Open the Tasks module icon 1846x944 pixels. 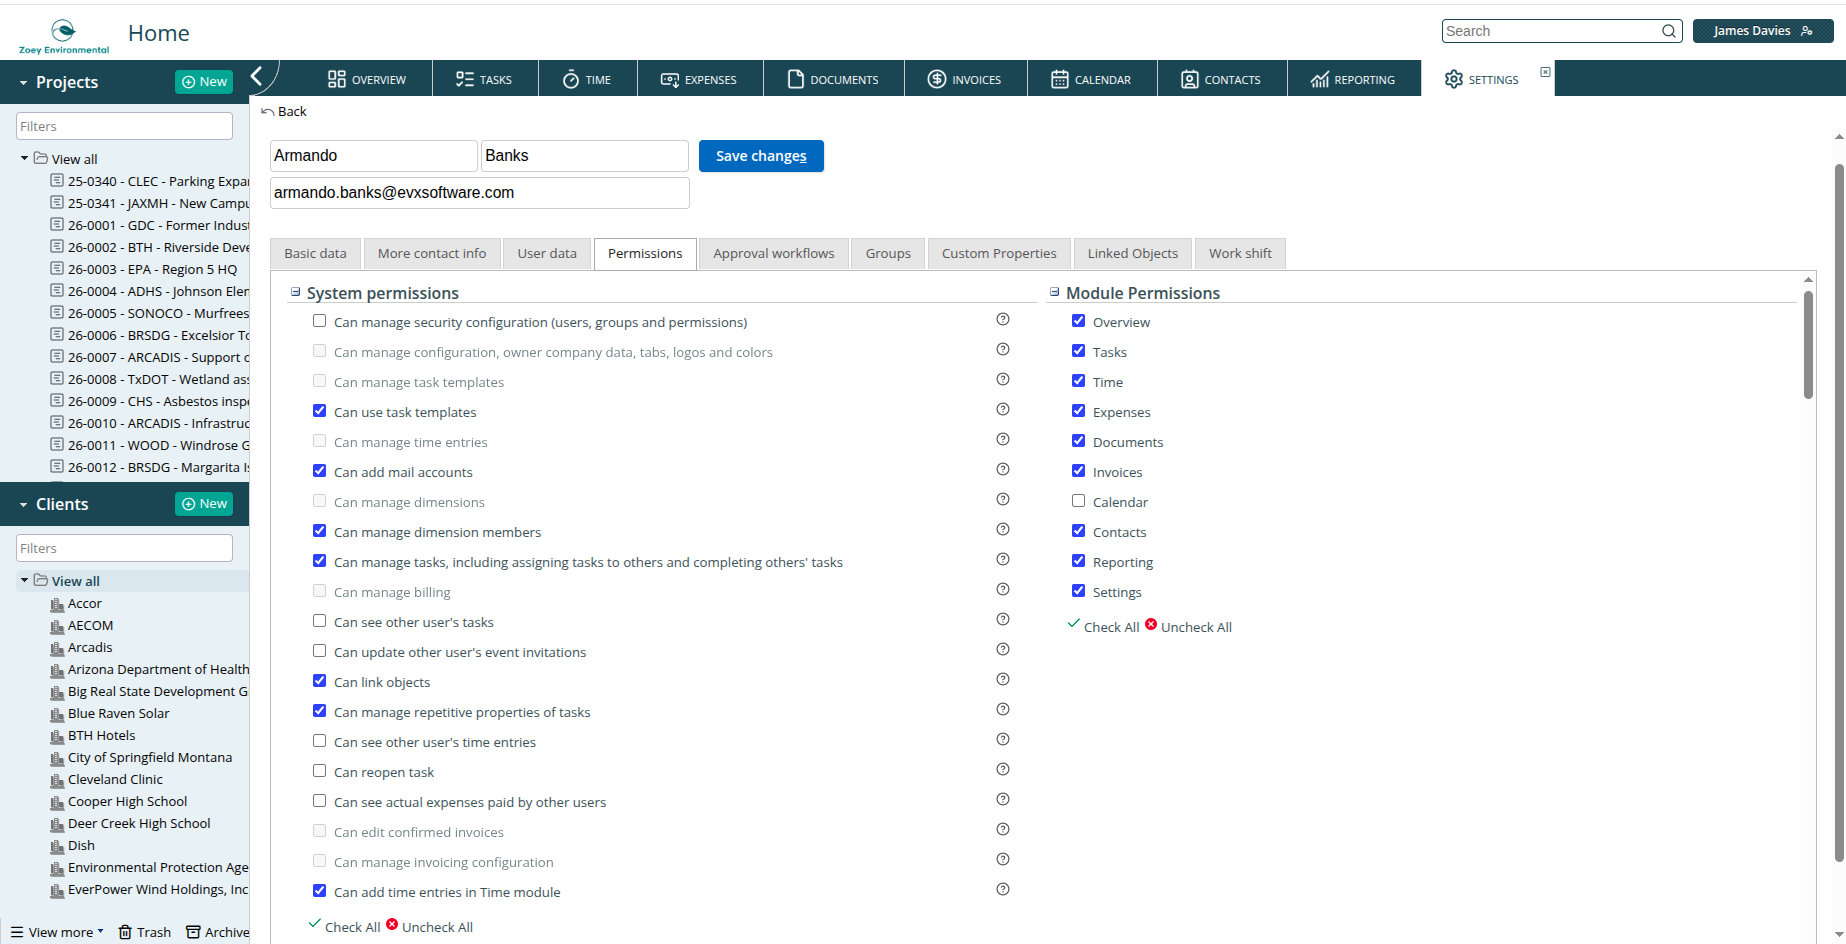(x=465, y=79)
